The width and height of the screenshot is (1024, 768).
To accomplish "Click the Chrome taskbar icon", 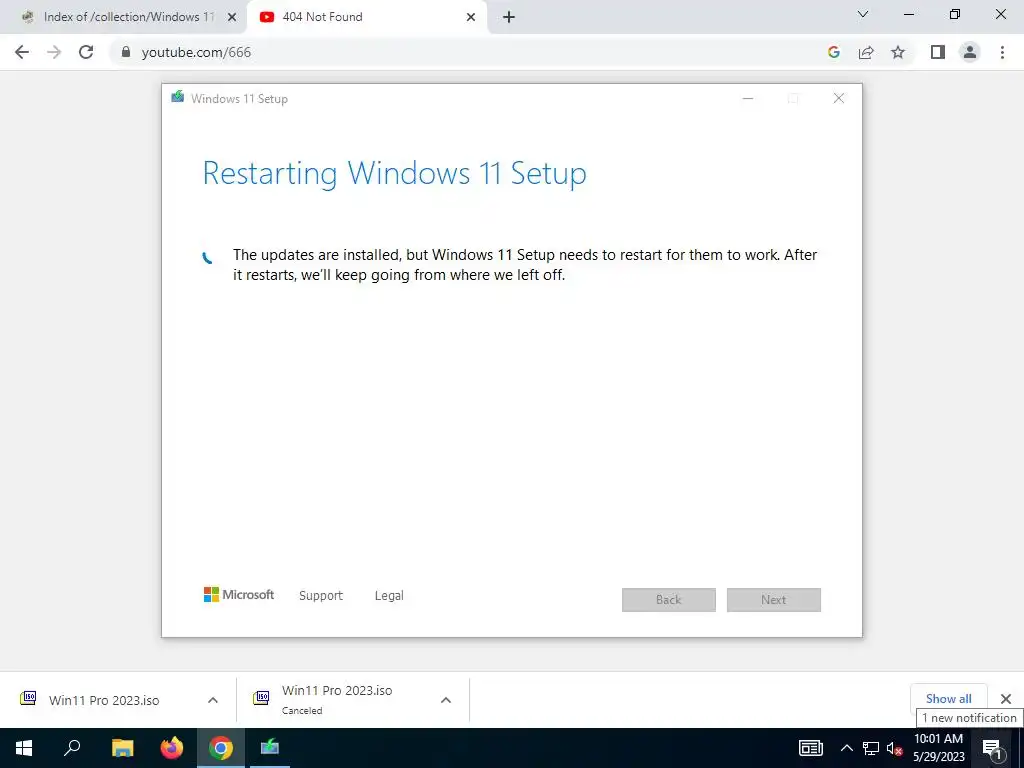I will coord(221,748).
